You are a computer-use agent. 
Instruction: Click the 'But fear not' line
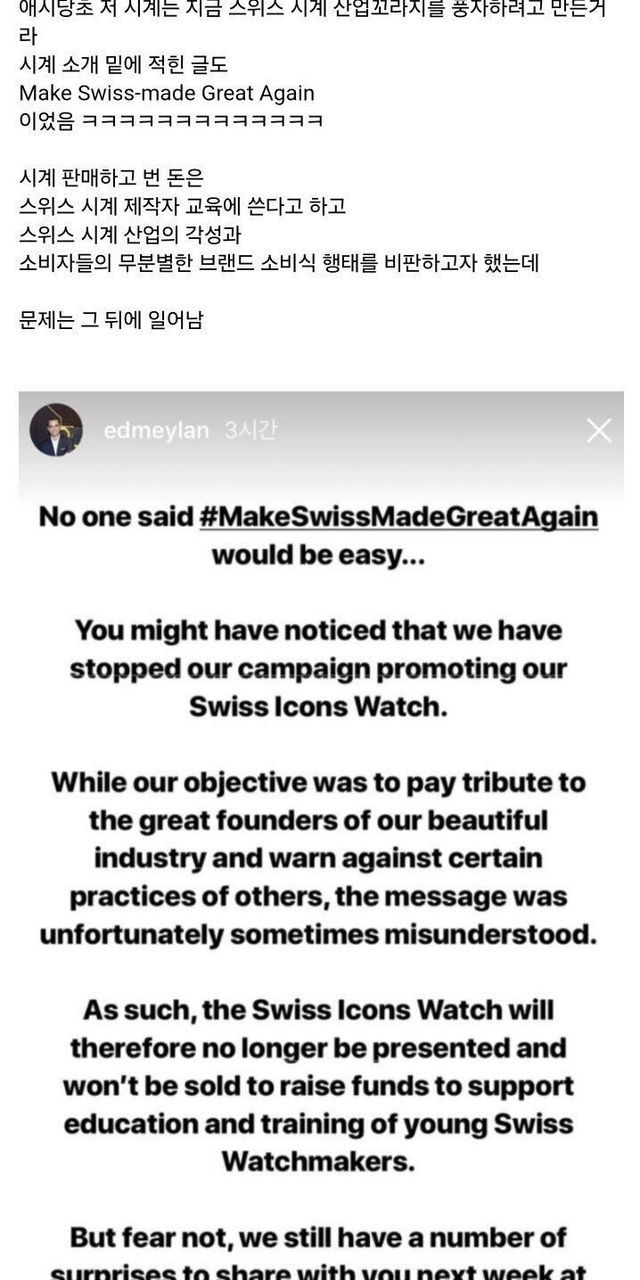click(318, 1237)
